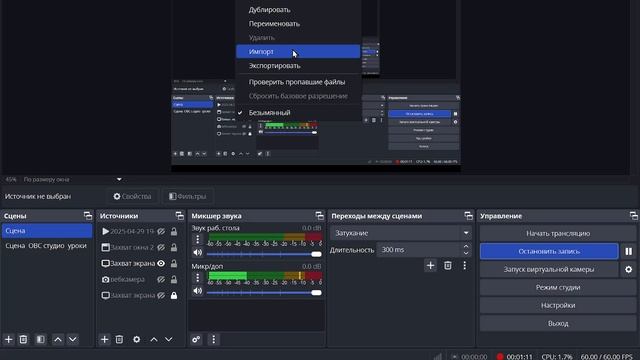
Task: Show the bottom Захват экрана source
Action: [161, 295]
